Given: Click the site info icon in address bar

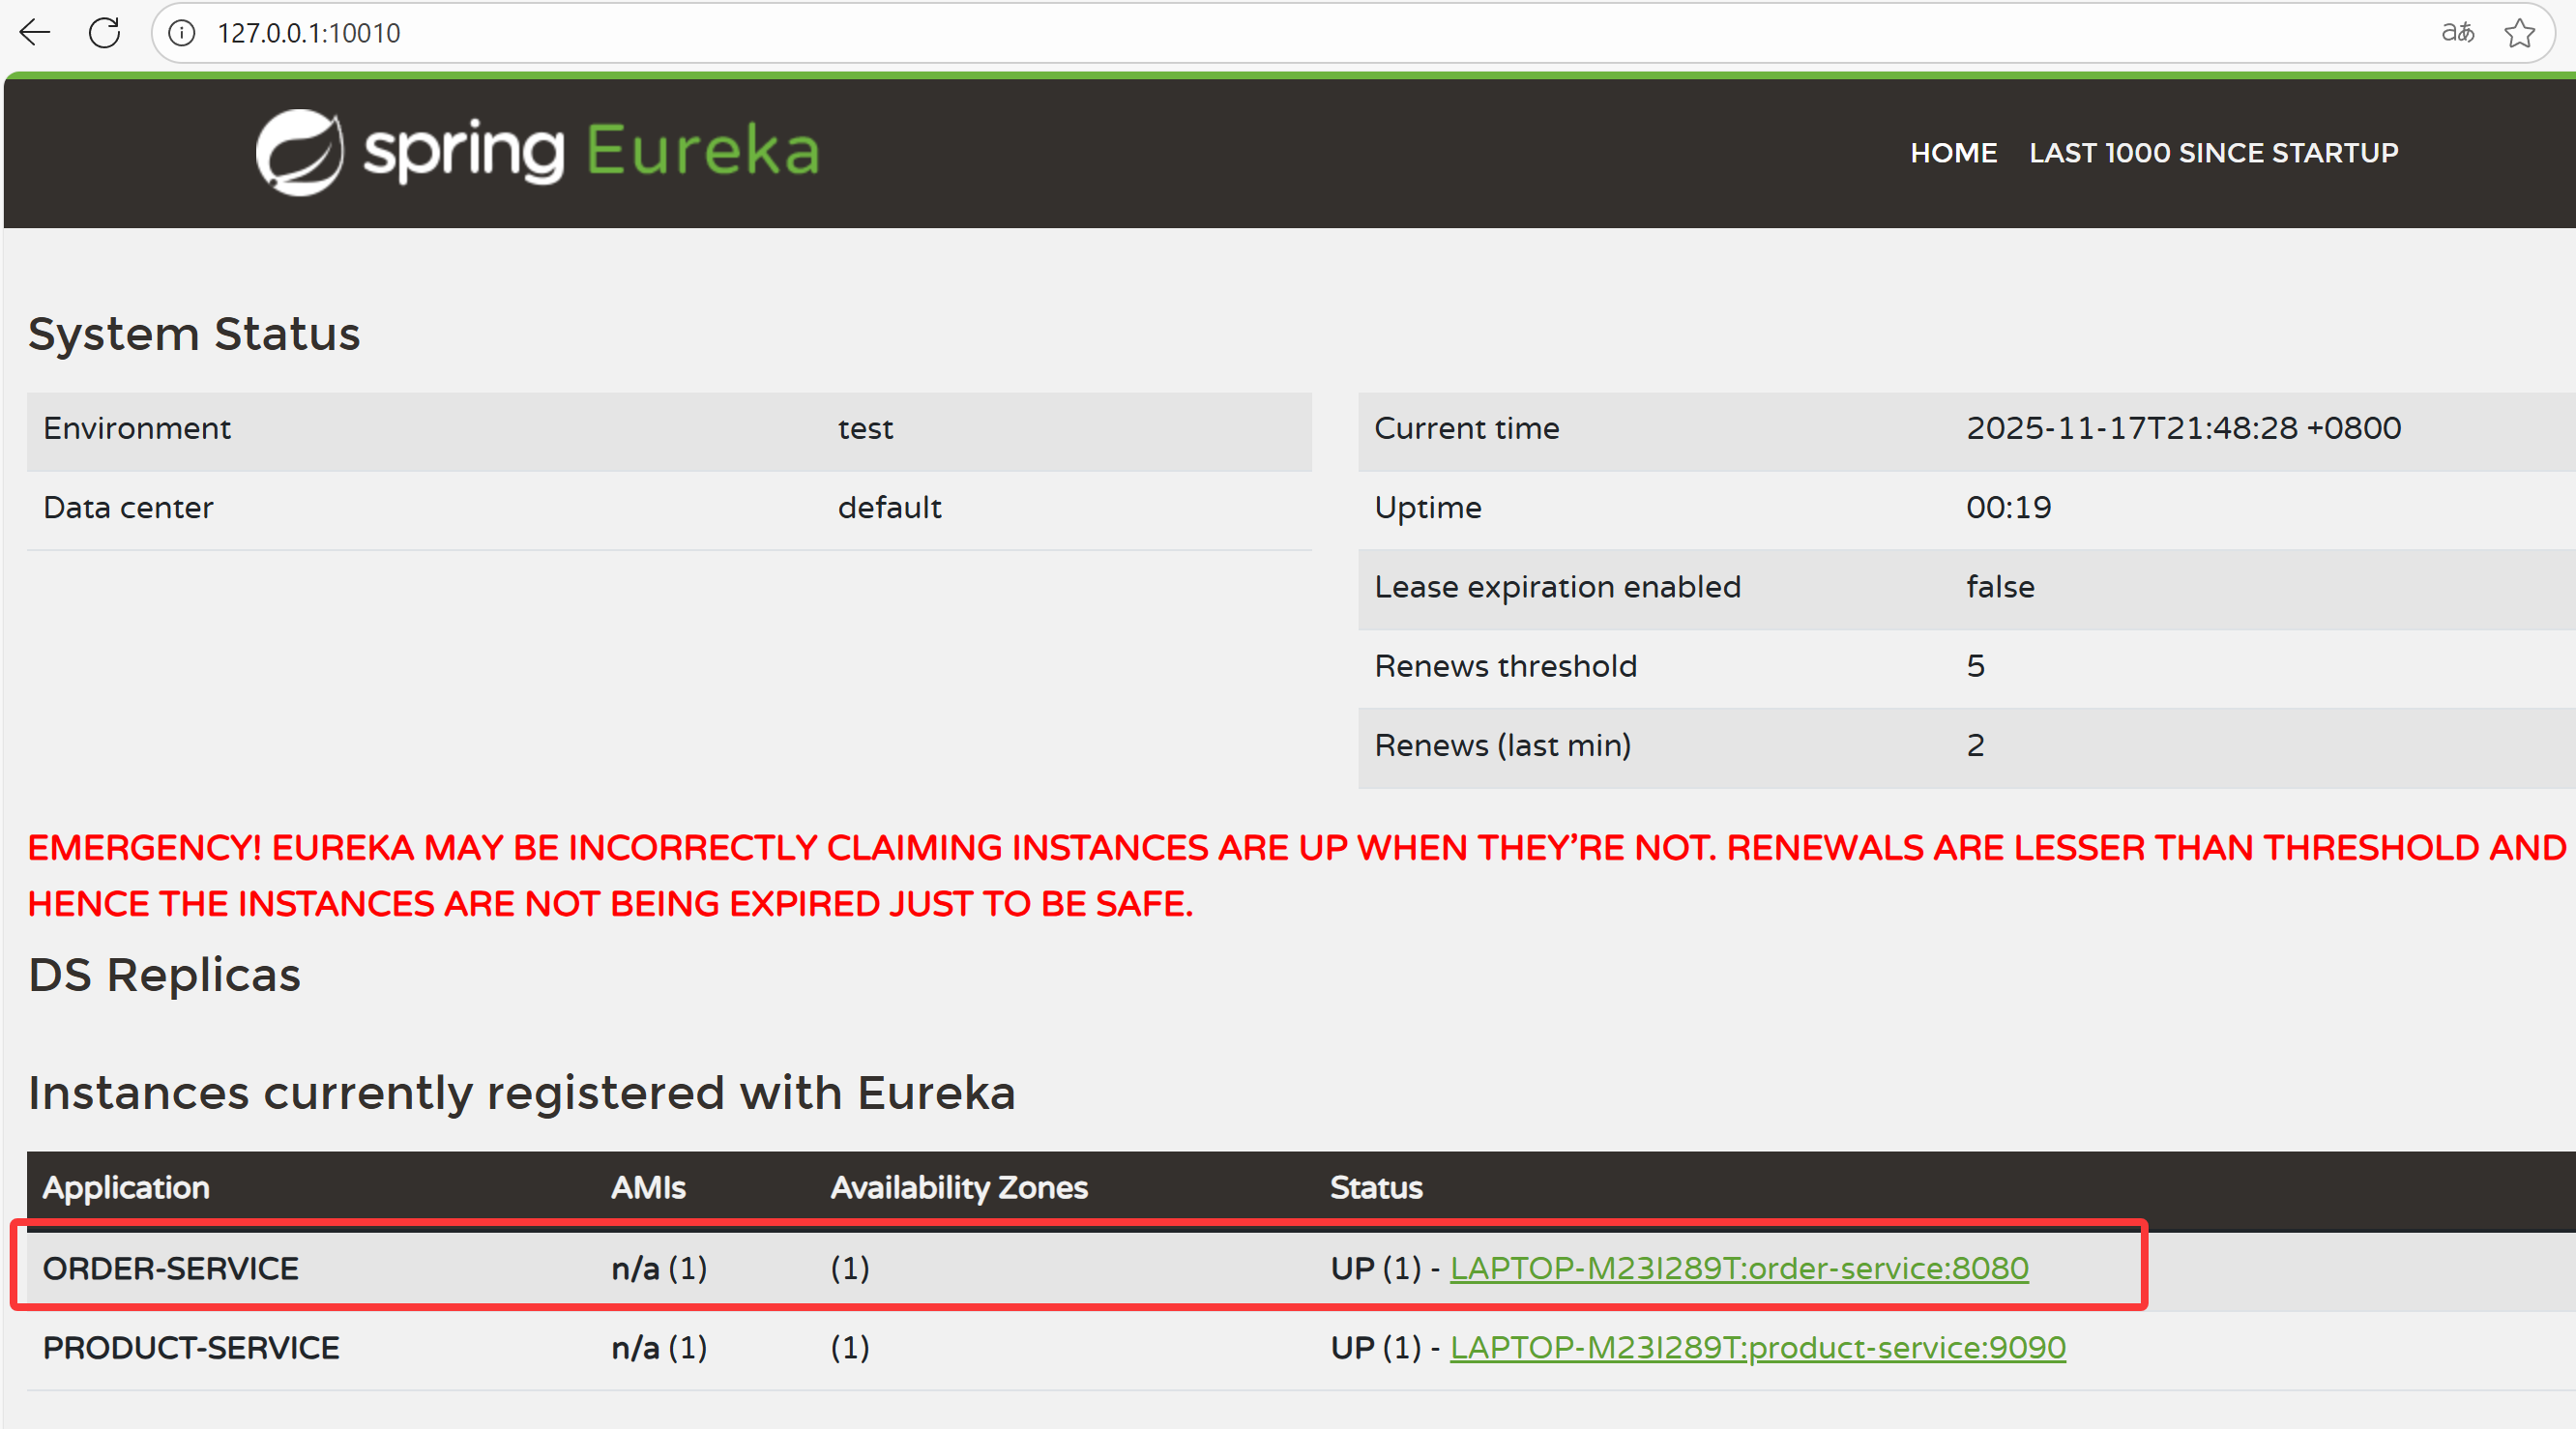Looking at the screenshot, I should (x=182, y=33).
